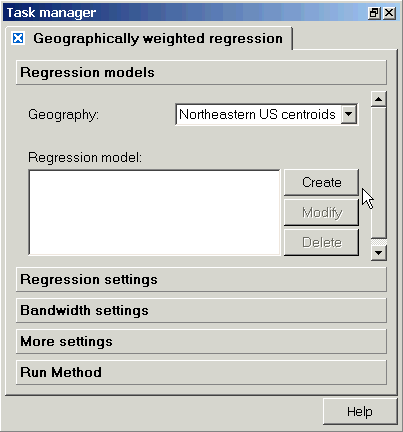
Task: Close the Task manager panel
Action: (x=389, y=13)
